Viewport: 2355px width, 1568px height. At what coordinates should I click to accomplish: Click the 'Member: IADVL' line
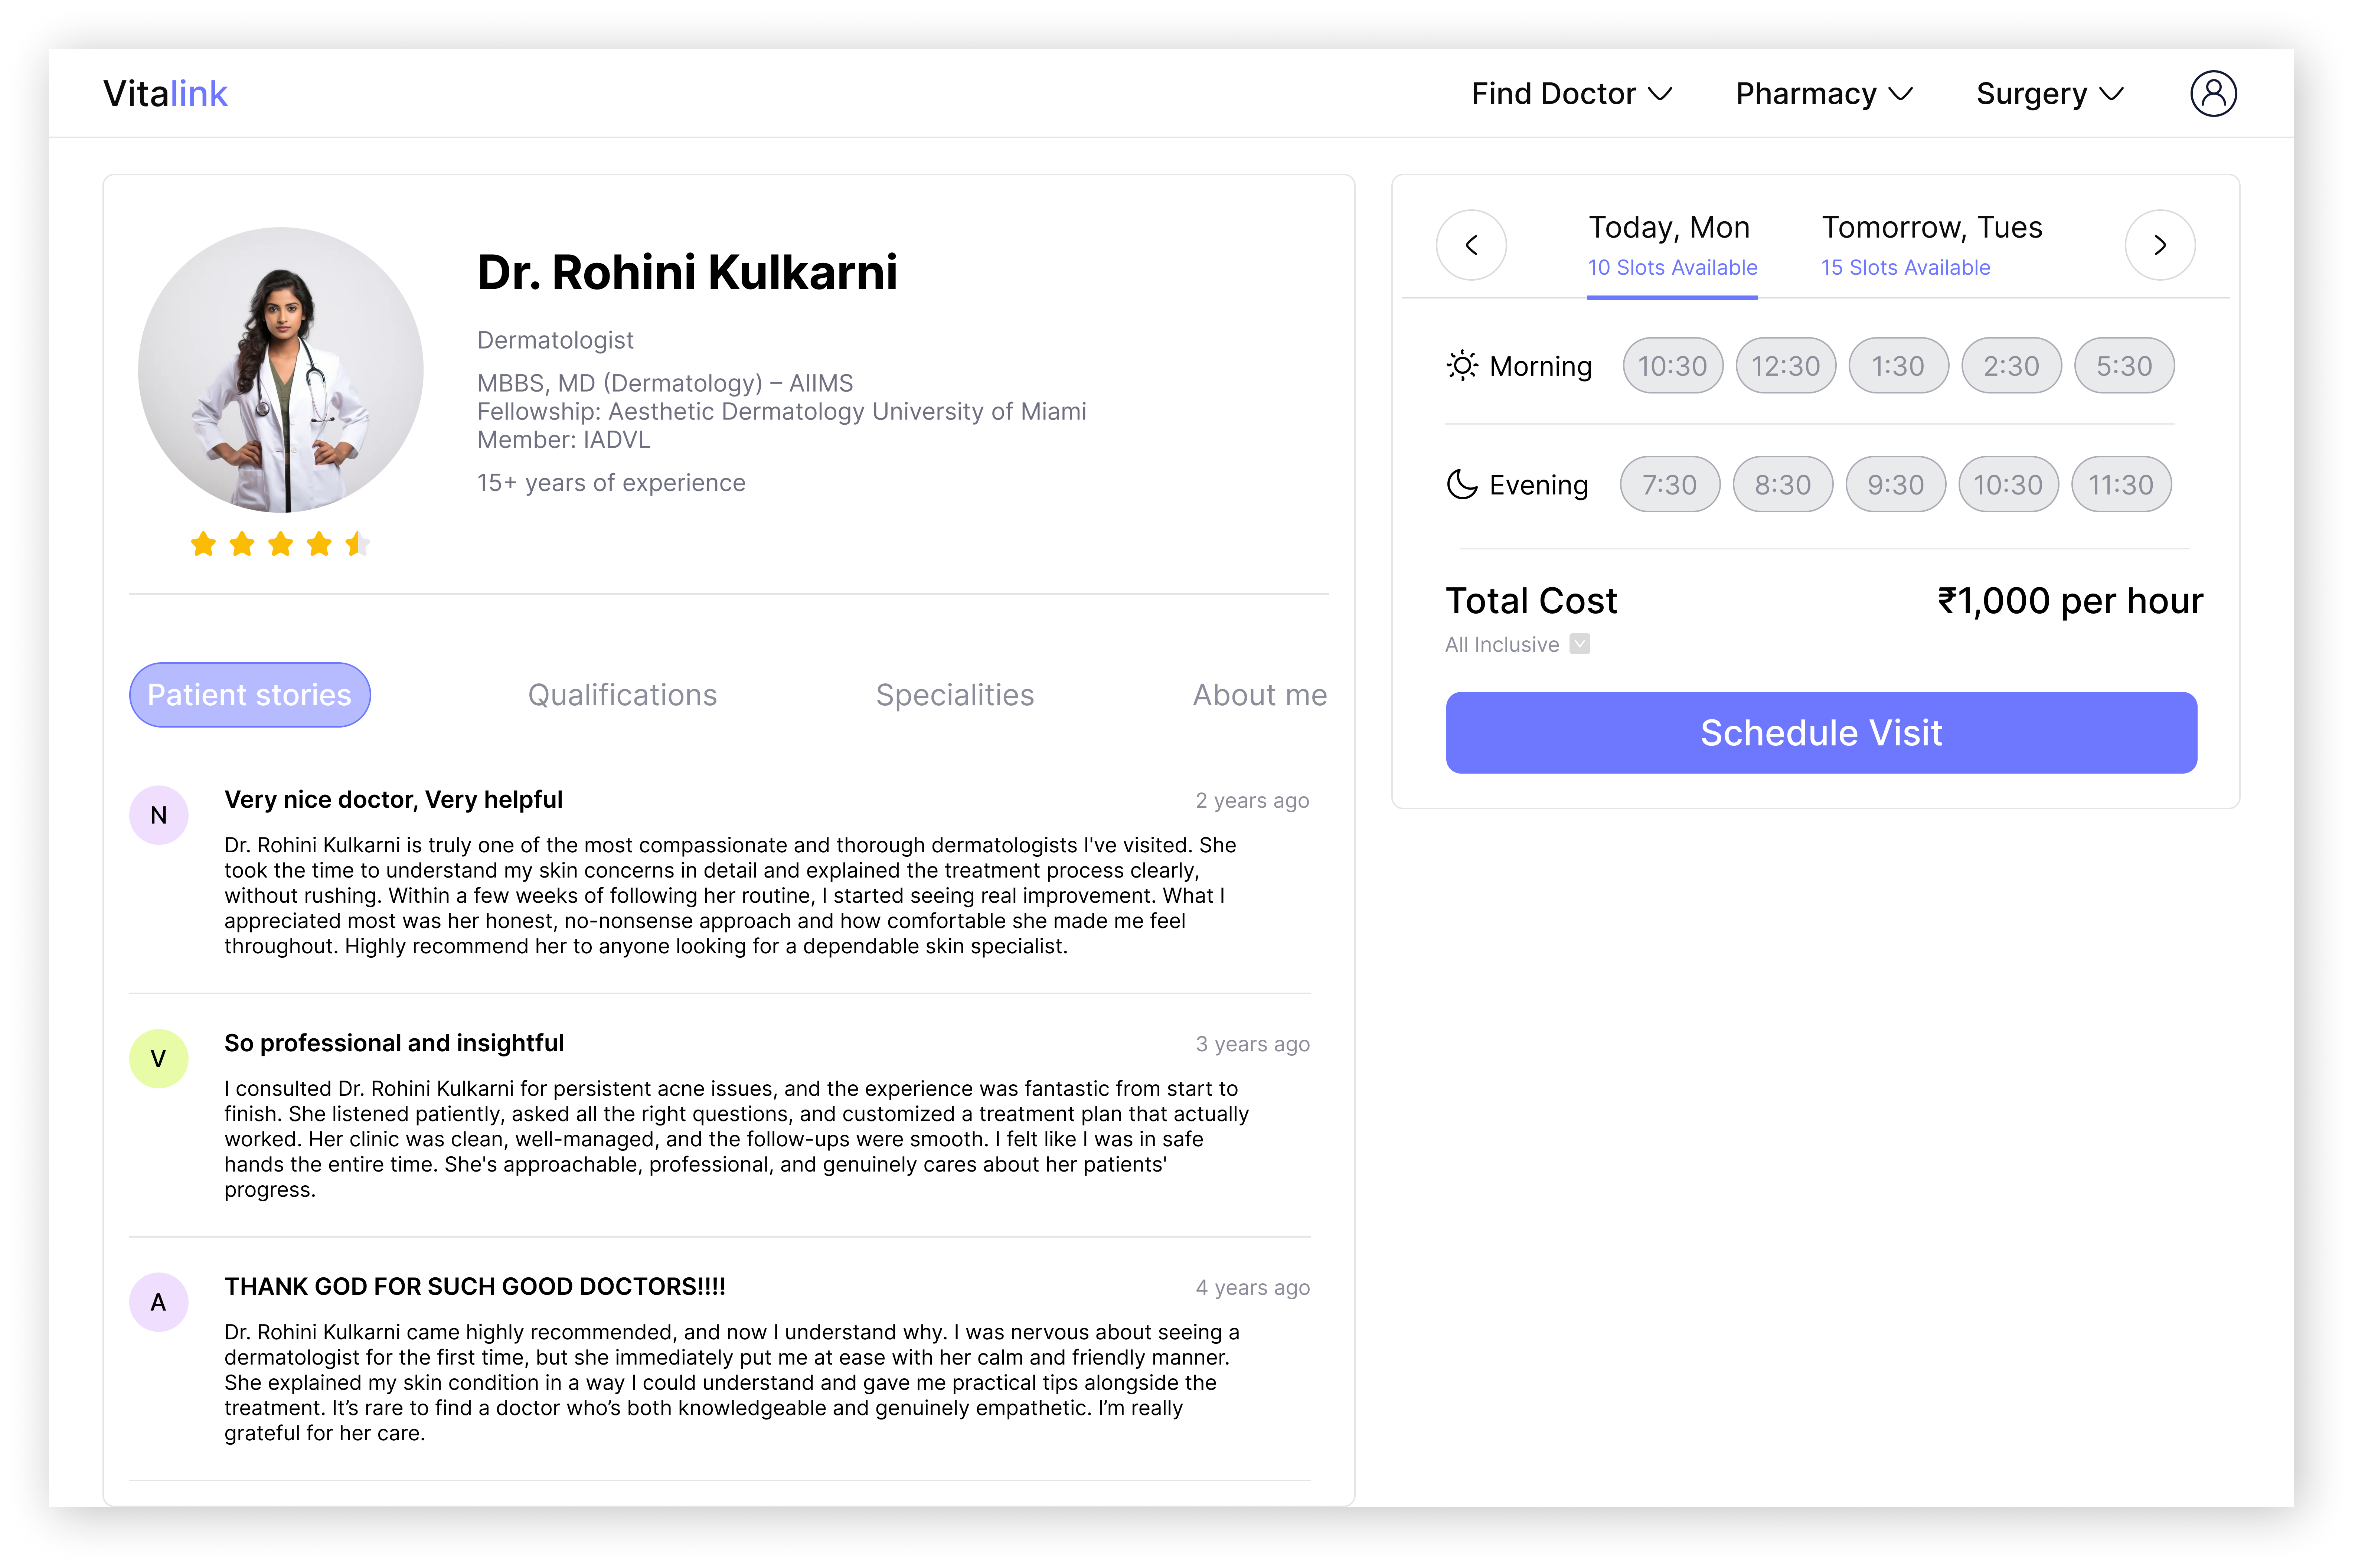click(x=564, y=440)
